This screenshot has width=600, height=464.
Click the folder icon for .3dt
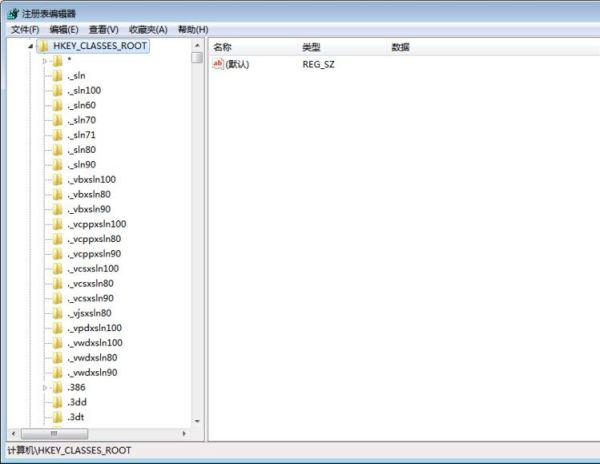click(x=58, y=417)
